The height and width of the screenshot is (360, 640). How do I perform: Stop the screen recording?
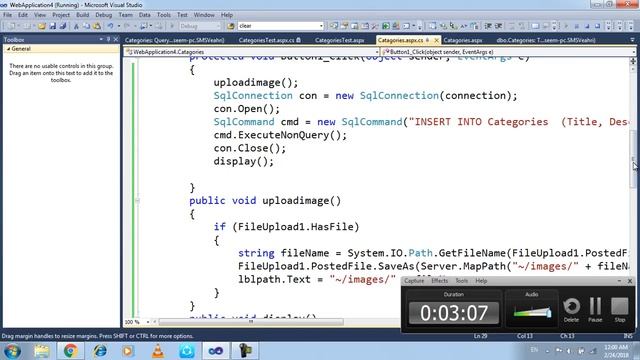(620, 309)
